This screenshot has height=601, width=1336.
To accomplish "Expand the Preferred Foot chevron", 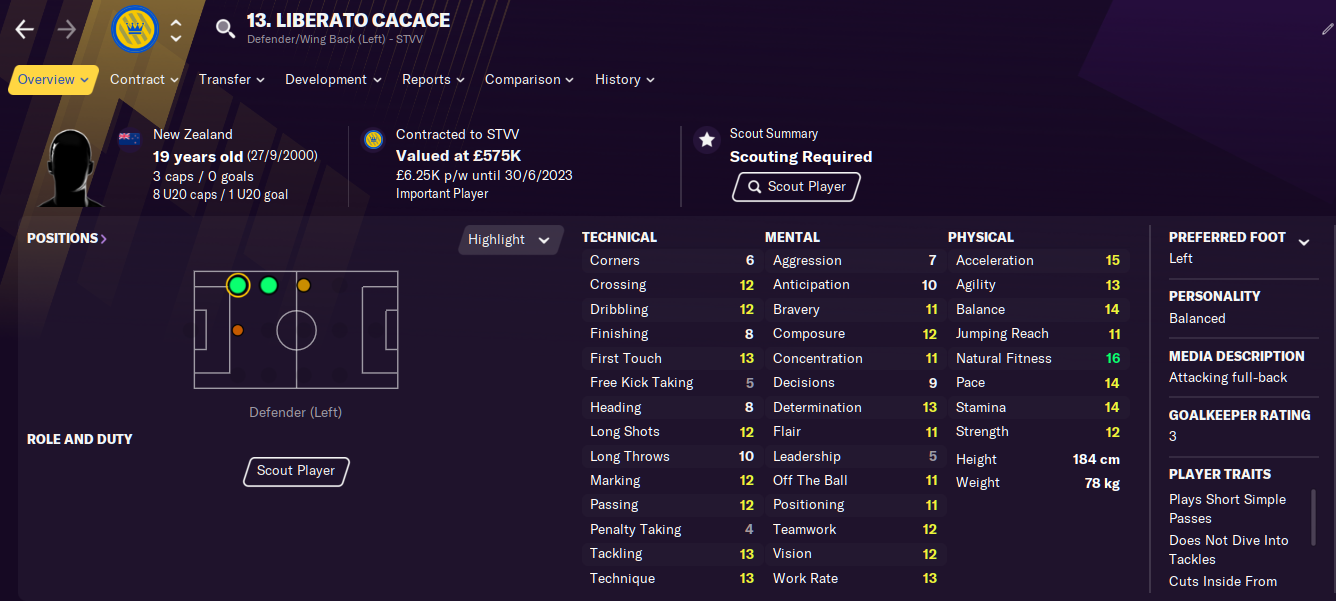I will tap(1303, 241).
